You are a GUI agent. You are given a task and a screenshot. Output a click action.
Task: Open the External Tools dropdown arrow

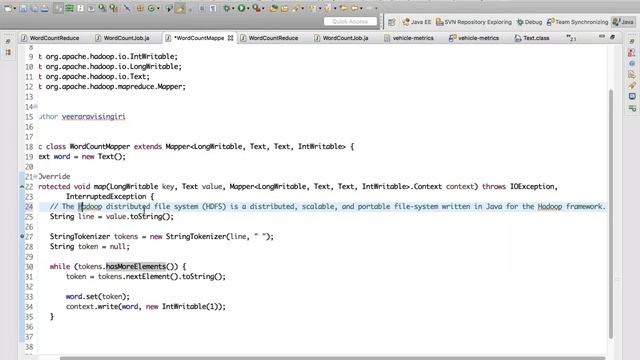263,8
